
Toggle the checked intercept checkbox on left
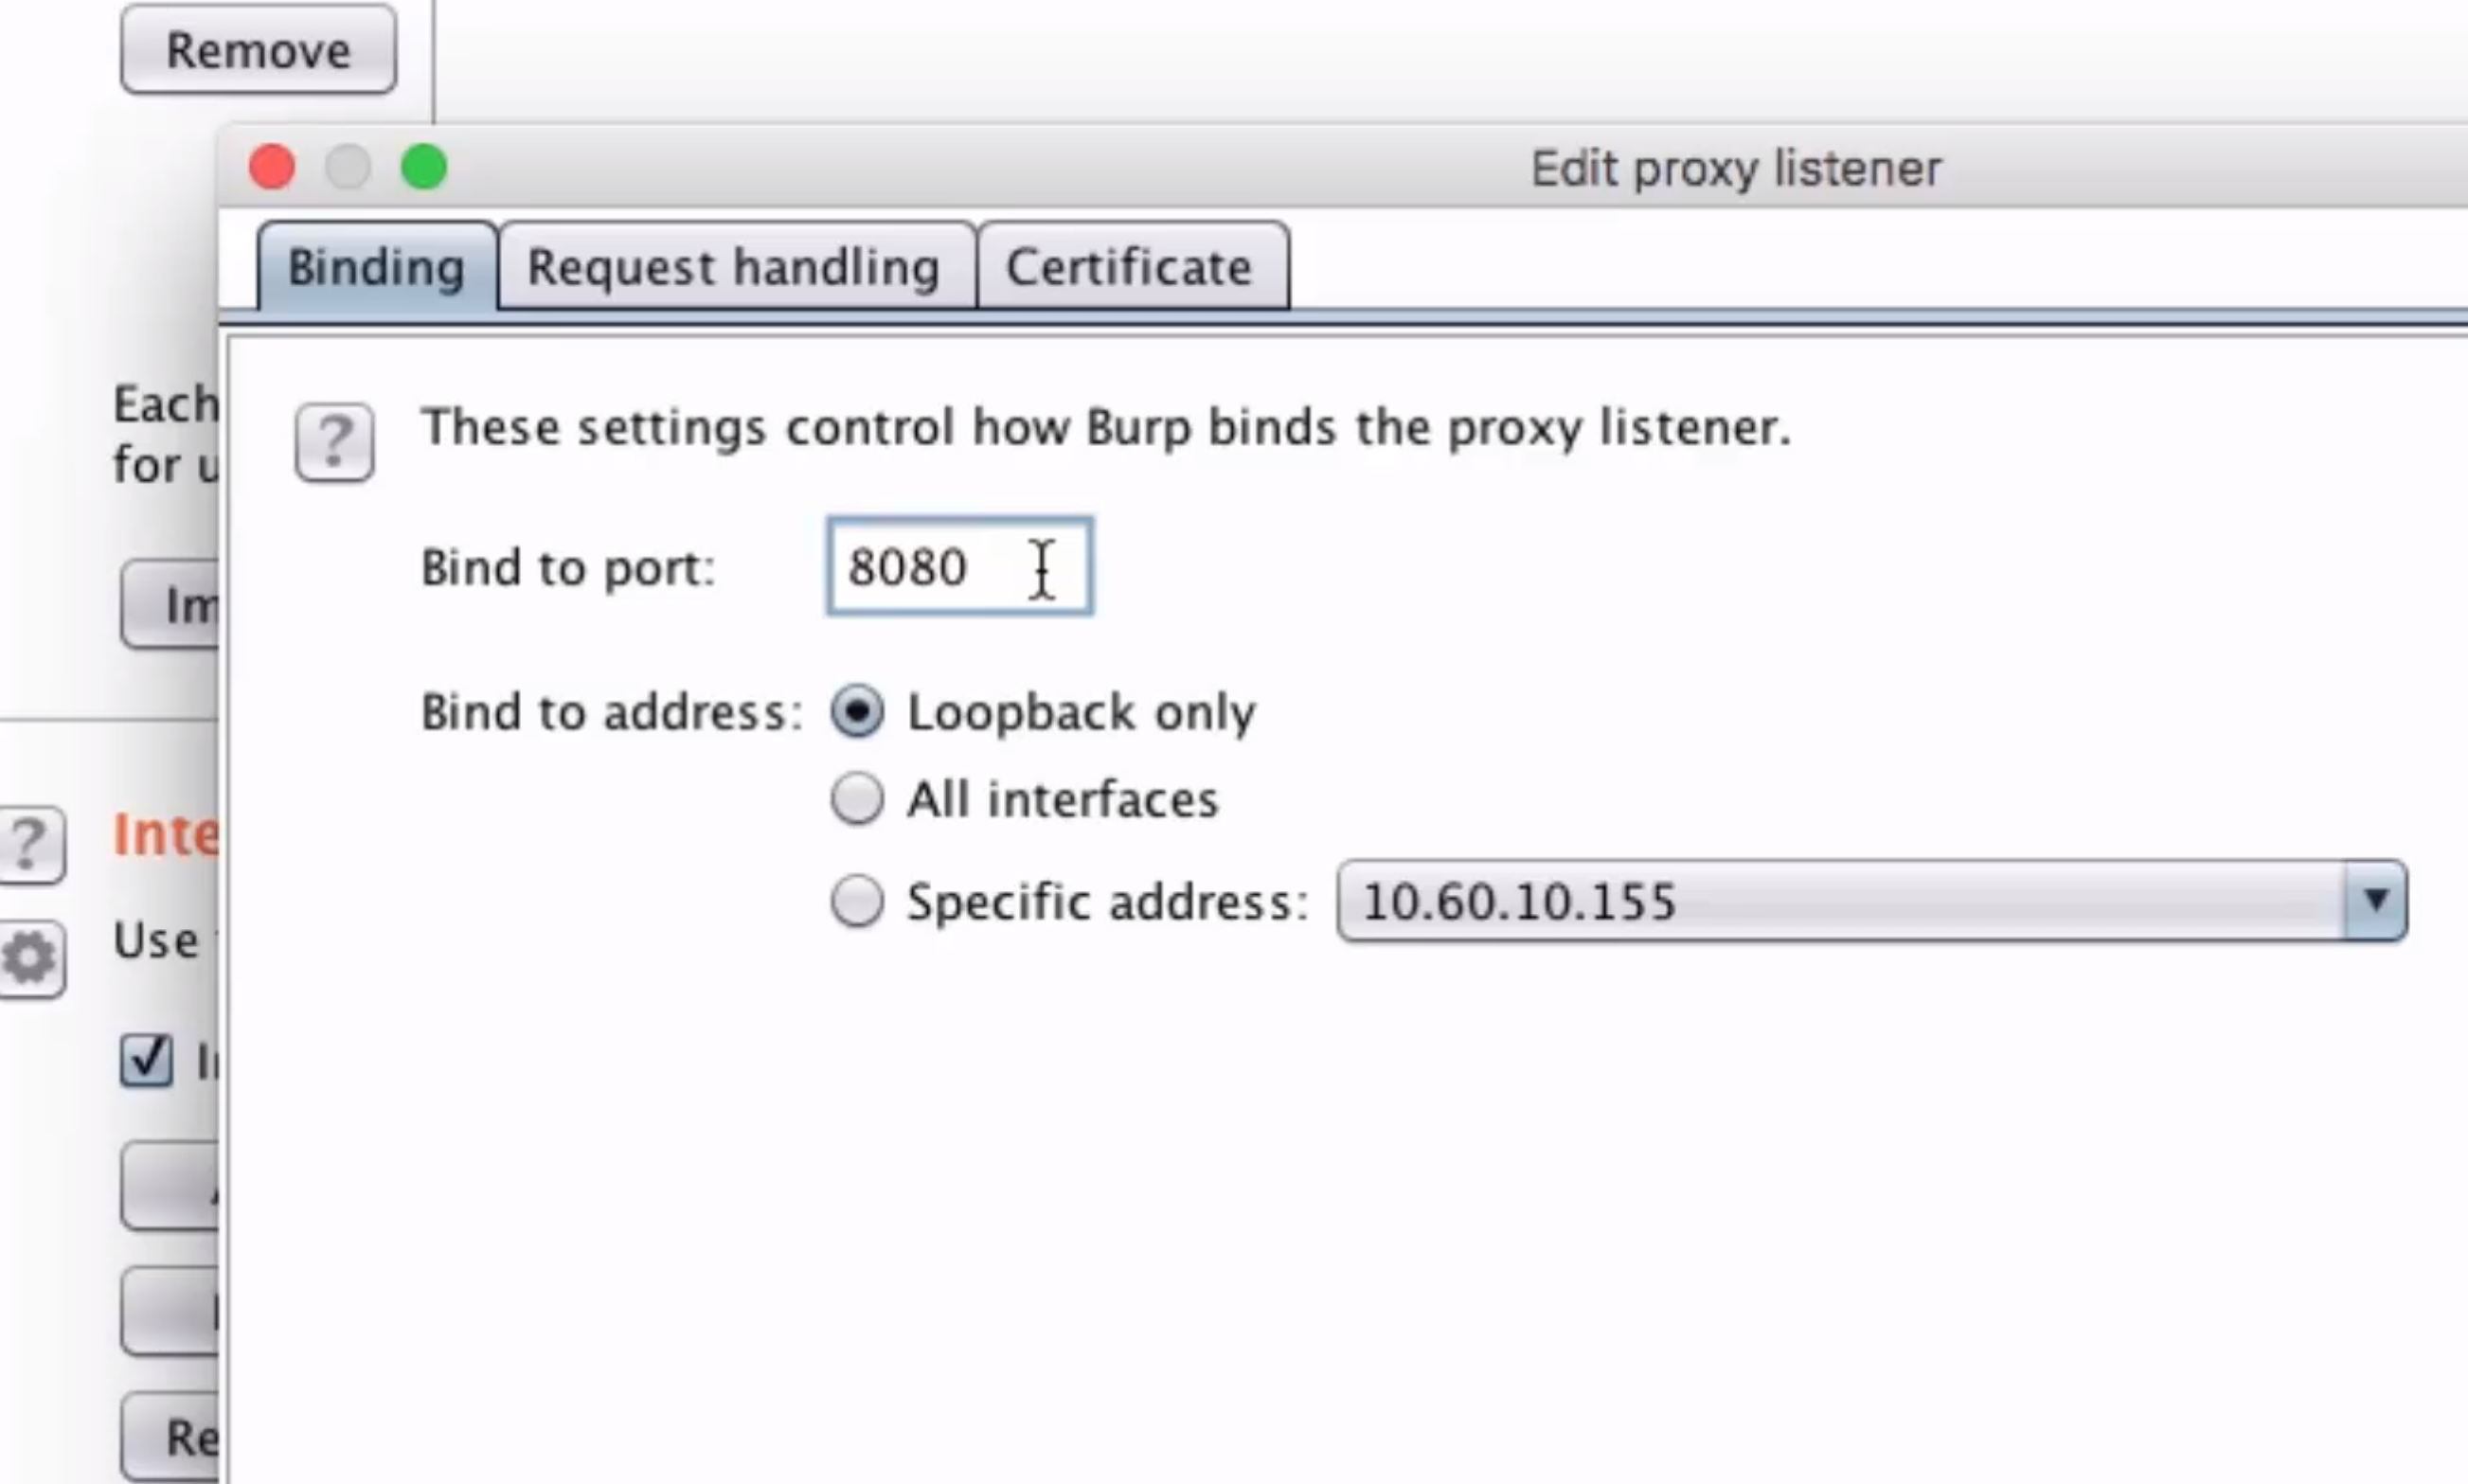coord(146,1060)
